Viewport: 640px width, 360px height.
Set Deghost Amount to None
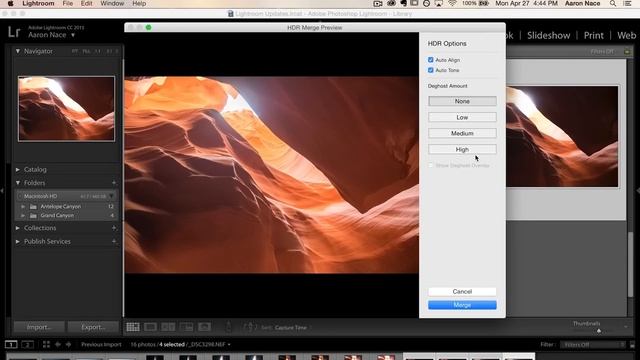coord(462,101)
